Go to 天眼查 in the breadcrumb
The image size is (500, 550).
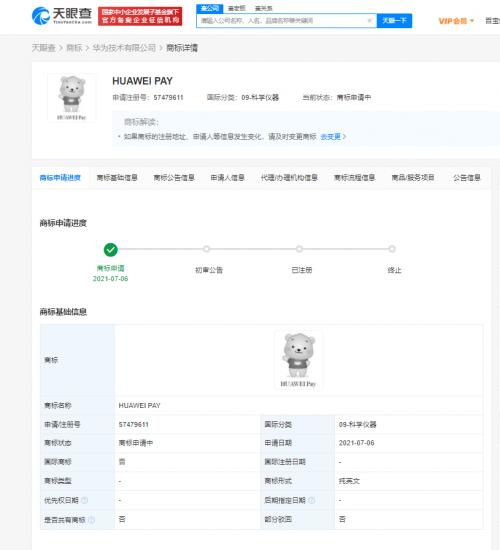point(44,48)
